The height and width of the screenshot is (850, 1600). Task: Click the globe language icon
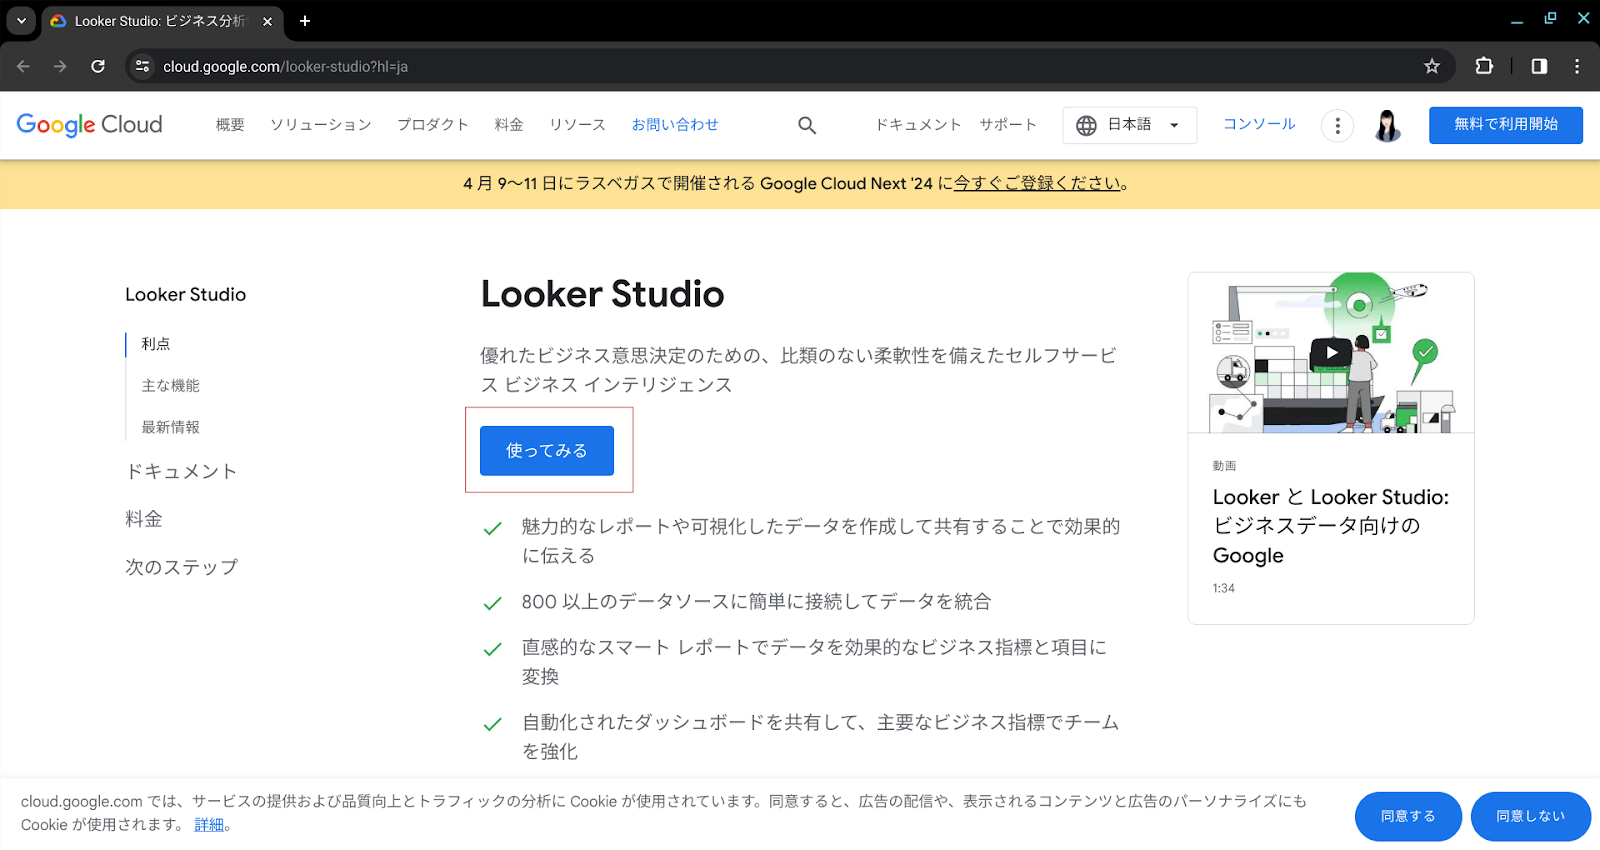click(x=1086, y=125)
